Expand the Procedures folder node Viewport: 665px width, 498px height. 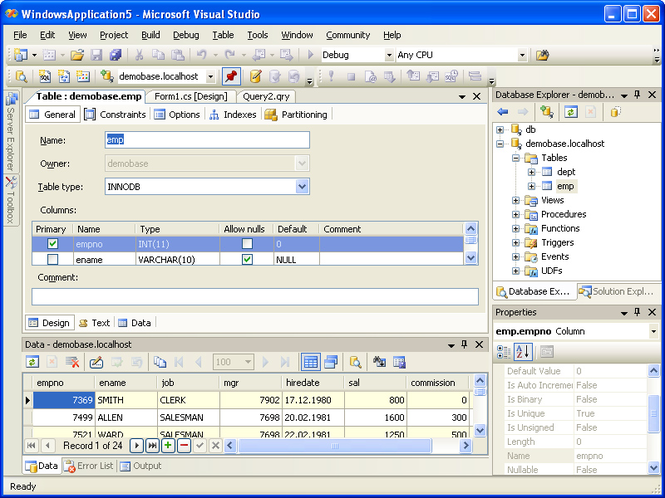pos(516,215)
